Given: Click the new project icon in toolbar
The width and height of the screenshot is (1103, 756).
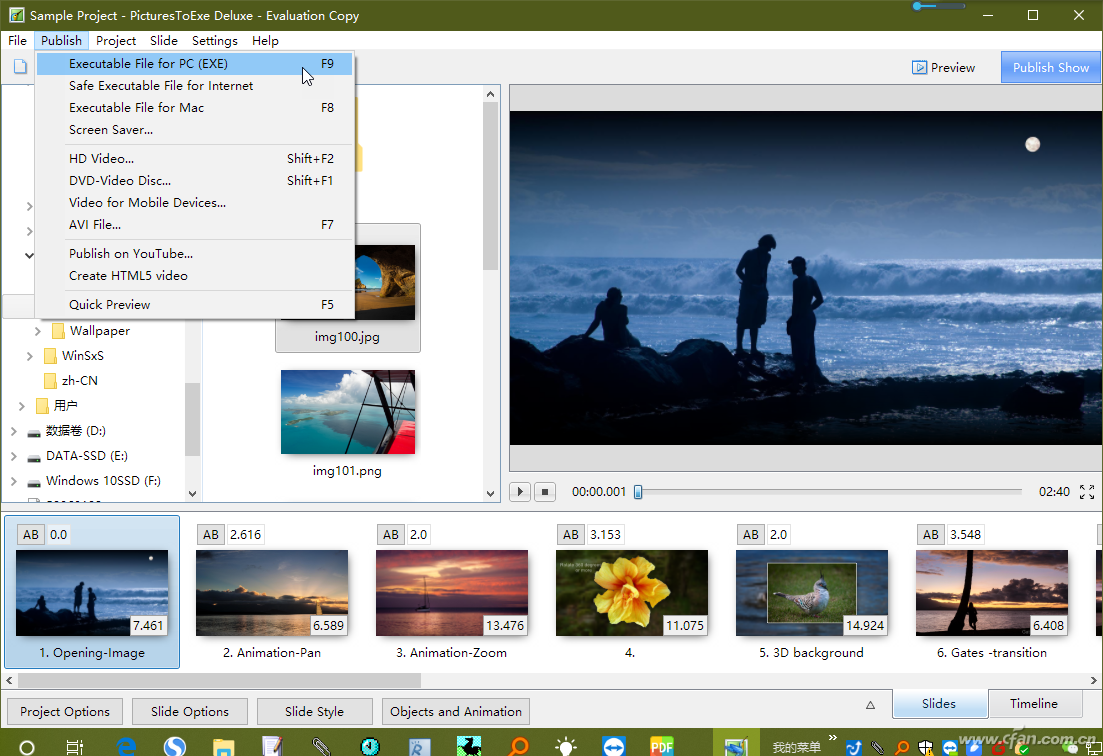Looking at the screenshot, I should point(20,67).
